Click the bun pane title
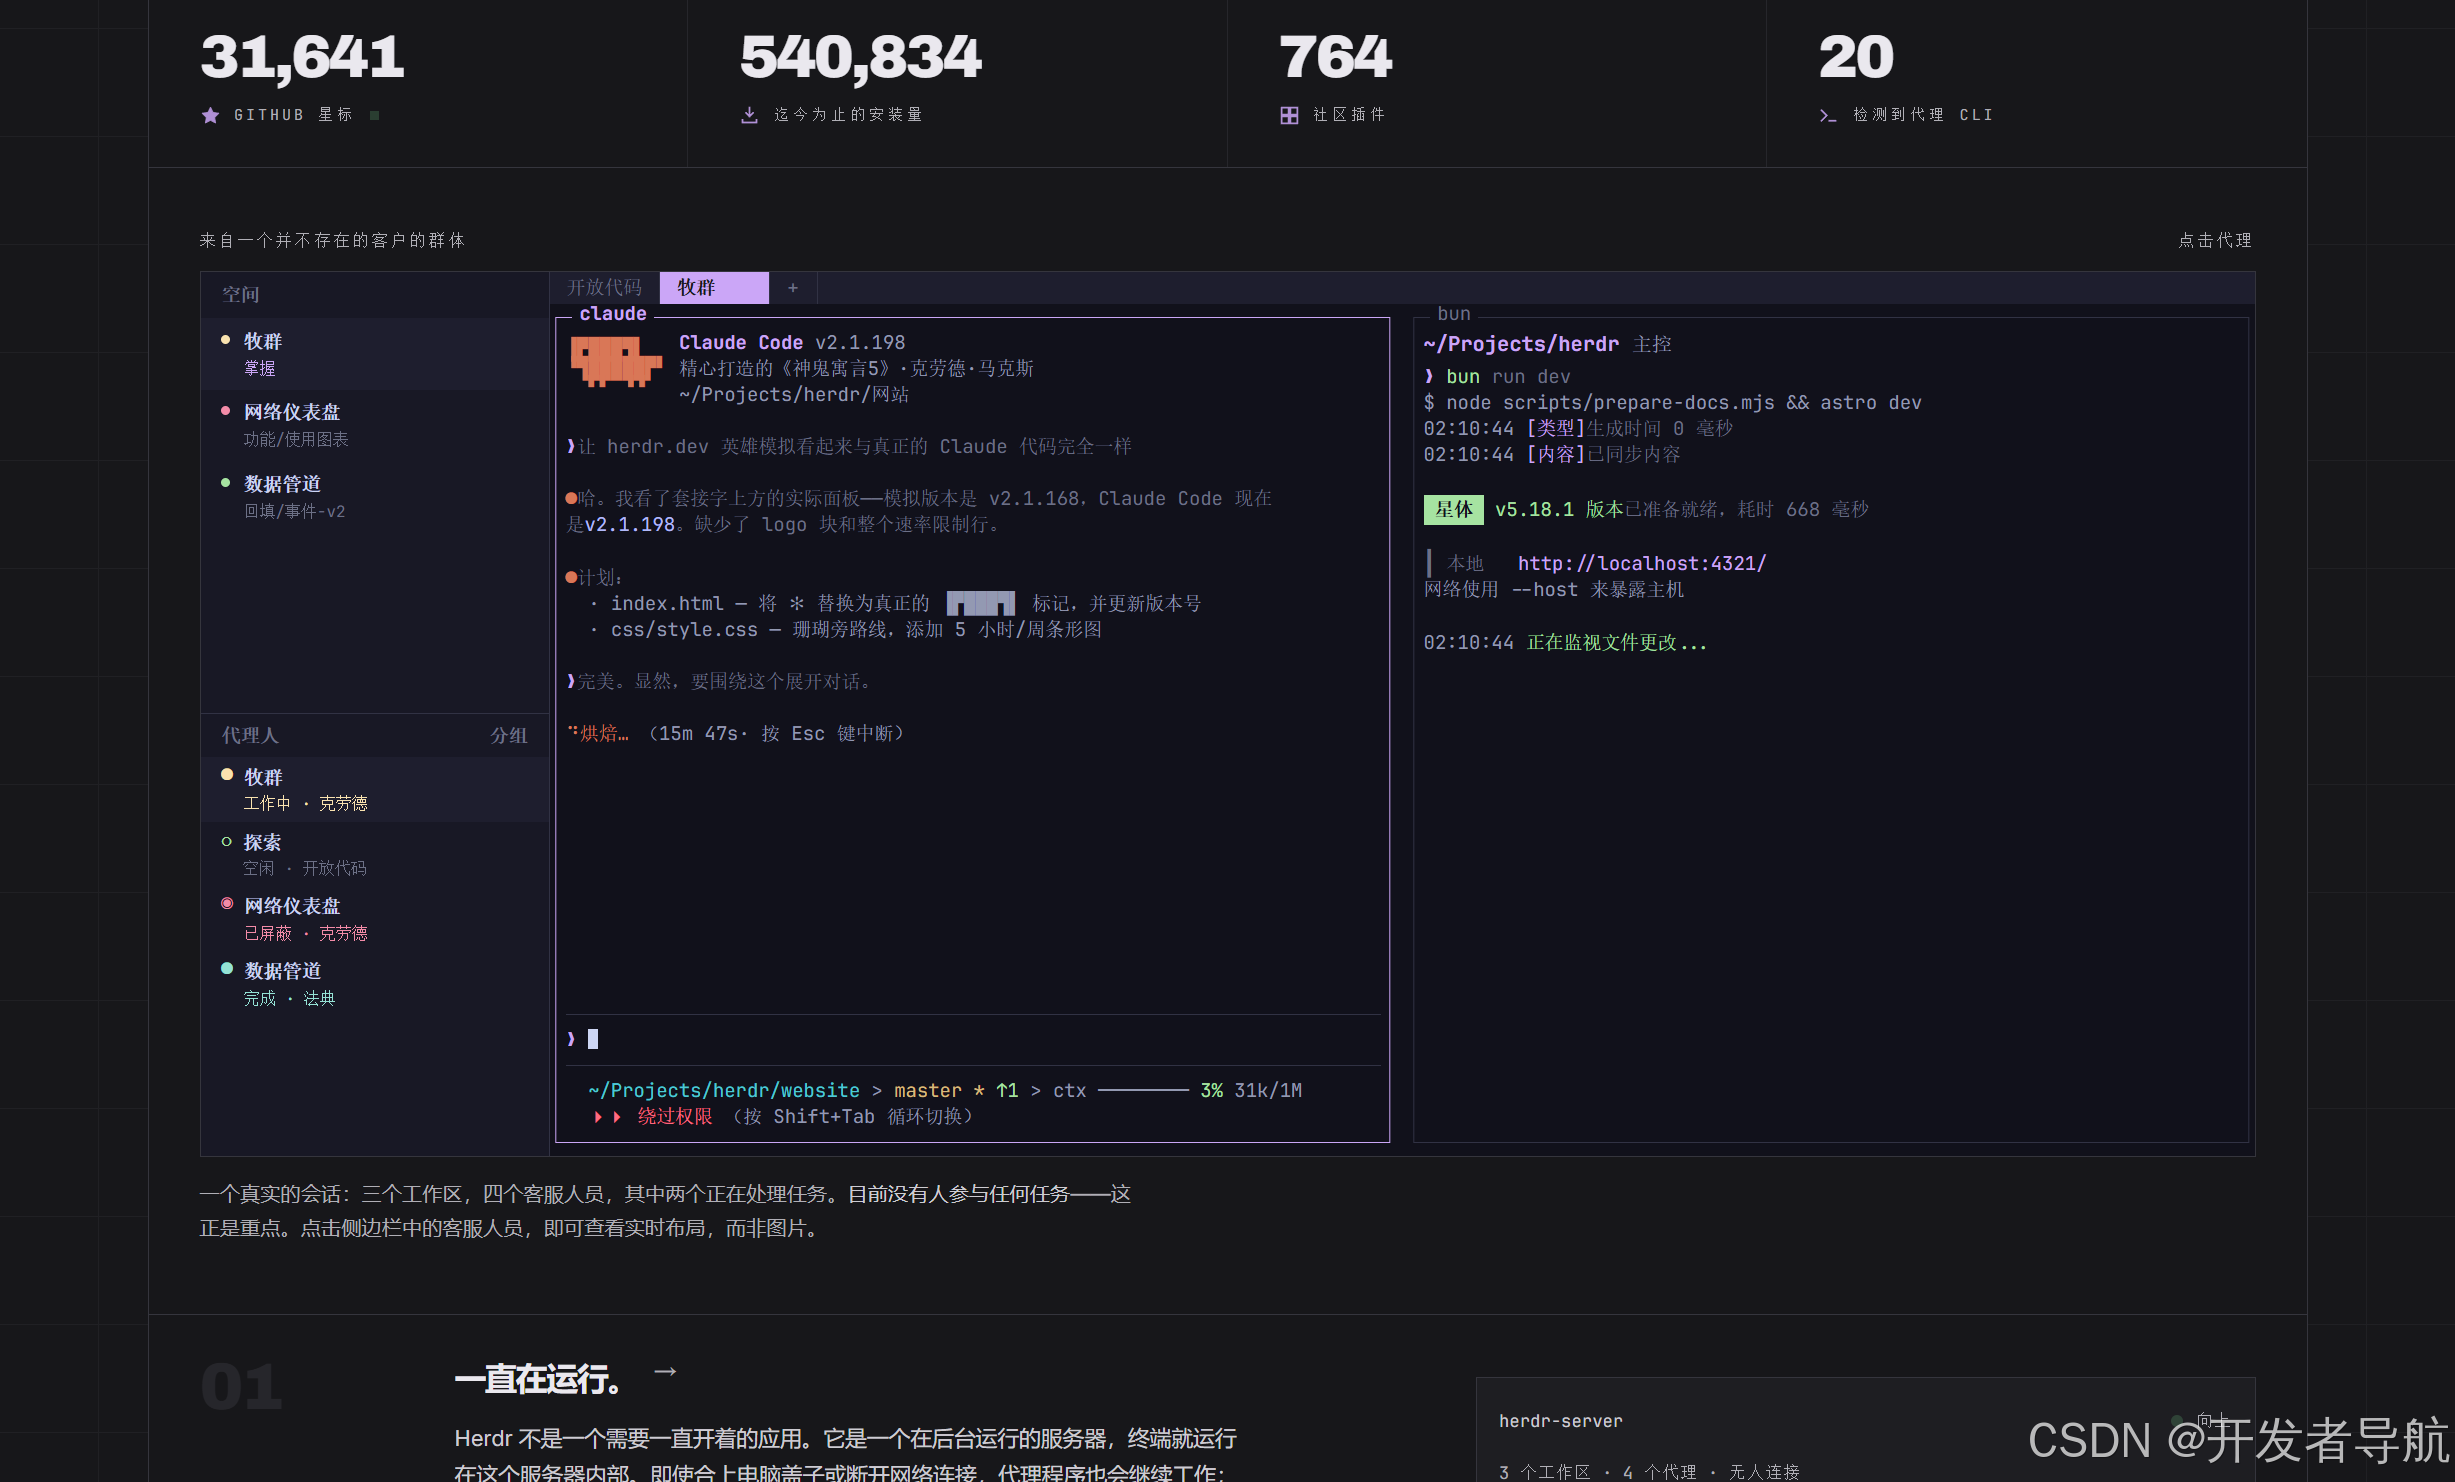This screenshot has height=1482, width=2455. click(1453, 314)
